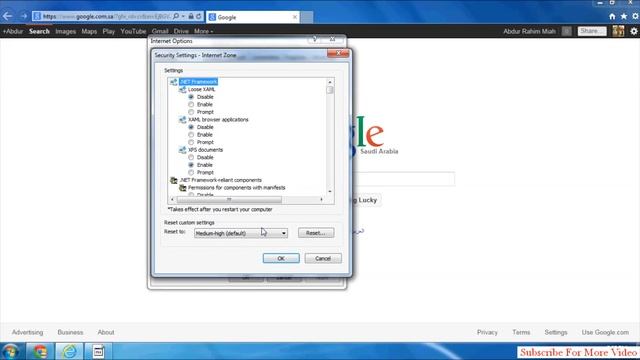The width and height of the screenshot is (640, 360).
Task: Click the address bar search magnifier icon
Action: click(176, 16)
